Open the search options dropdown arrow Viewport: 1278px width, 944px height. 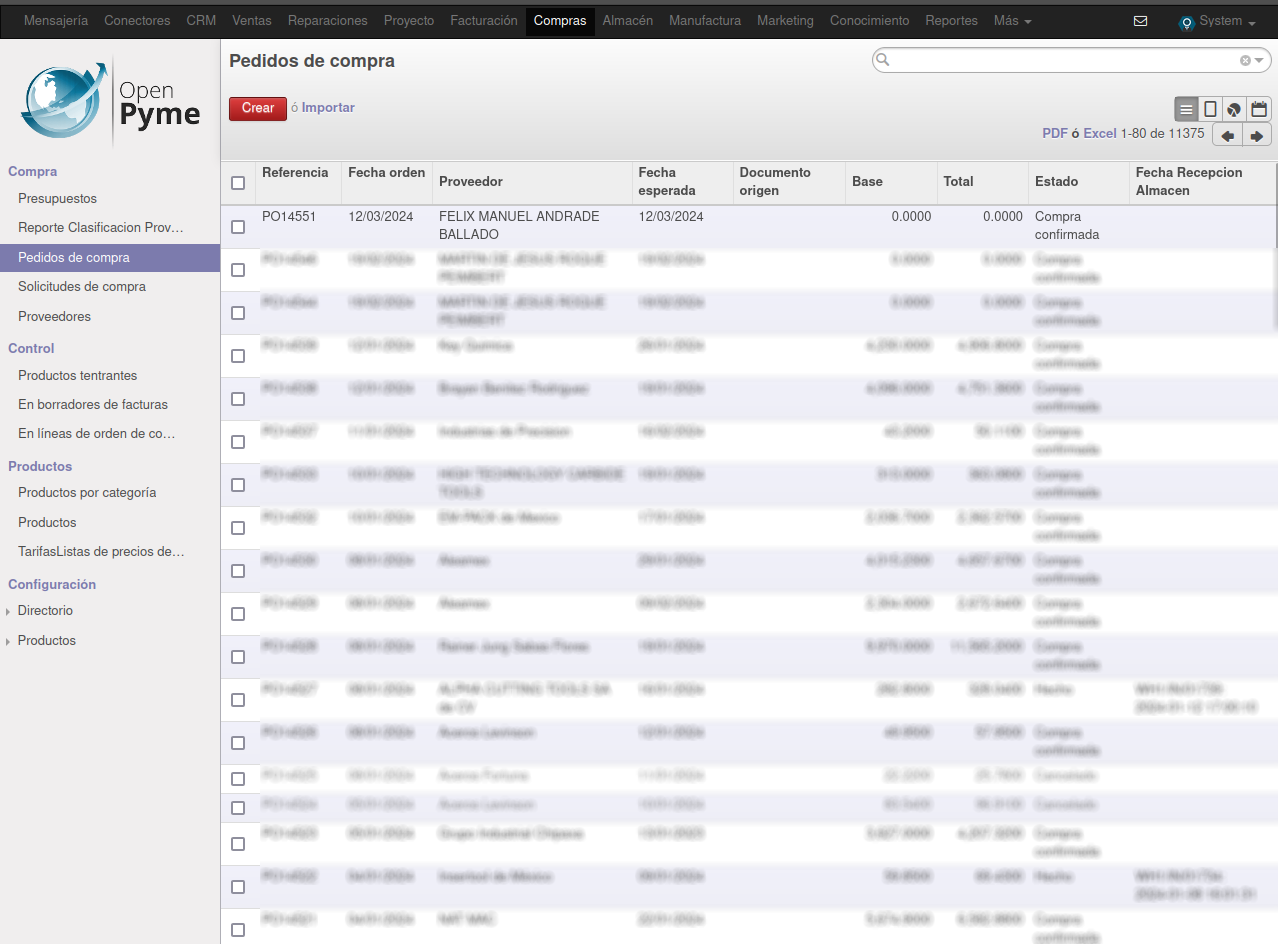pos(1259,60)
